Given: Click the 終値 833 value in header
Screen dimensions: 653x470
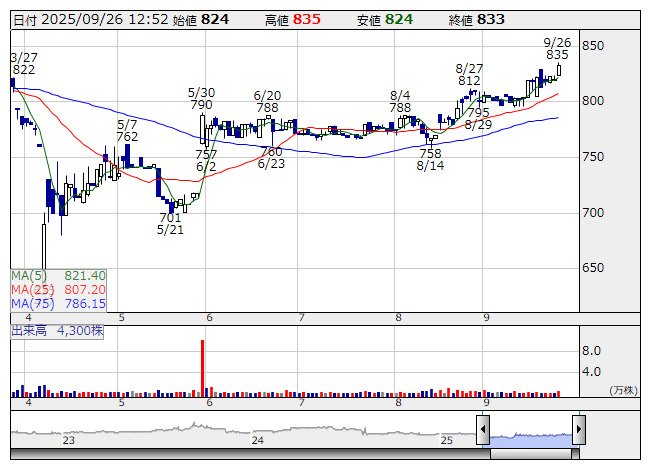Looking at the screenshot, I should pyautogui.click(x=491, y=20).
